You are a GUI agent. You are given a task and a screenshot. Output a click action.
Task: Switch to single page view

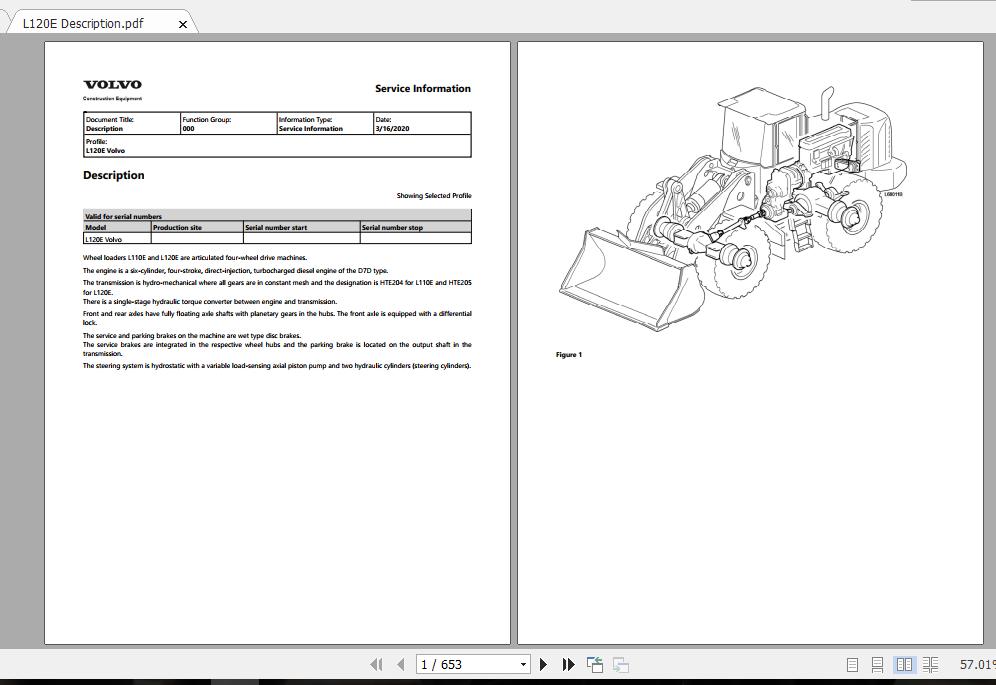[x=853, y=664]
